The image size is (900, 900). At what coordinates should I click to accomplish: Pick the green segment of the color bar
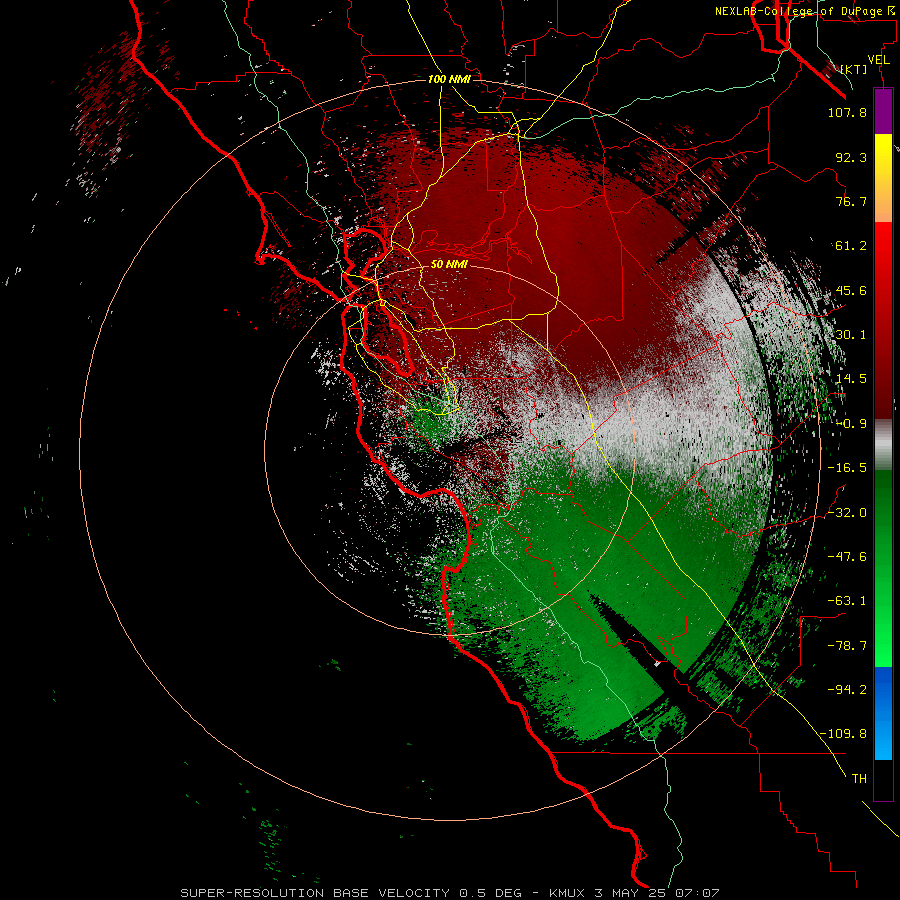pos(883,568)
